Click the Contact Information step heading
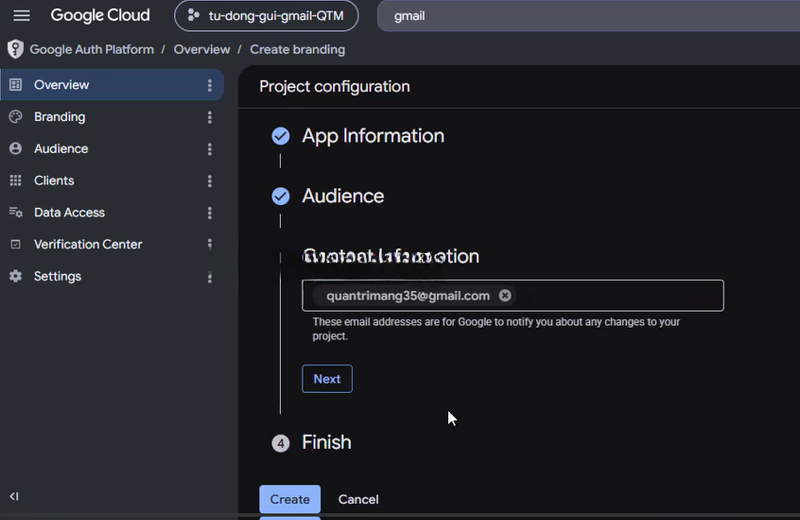800x520 pixels. (391, 256)
